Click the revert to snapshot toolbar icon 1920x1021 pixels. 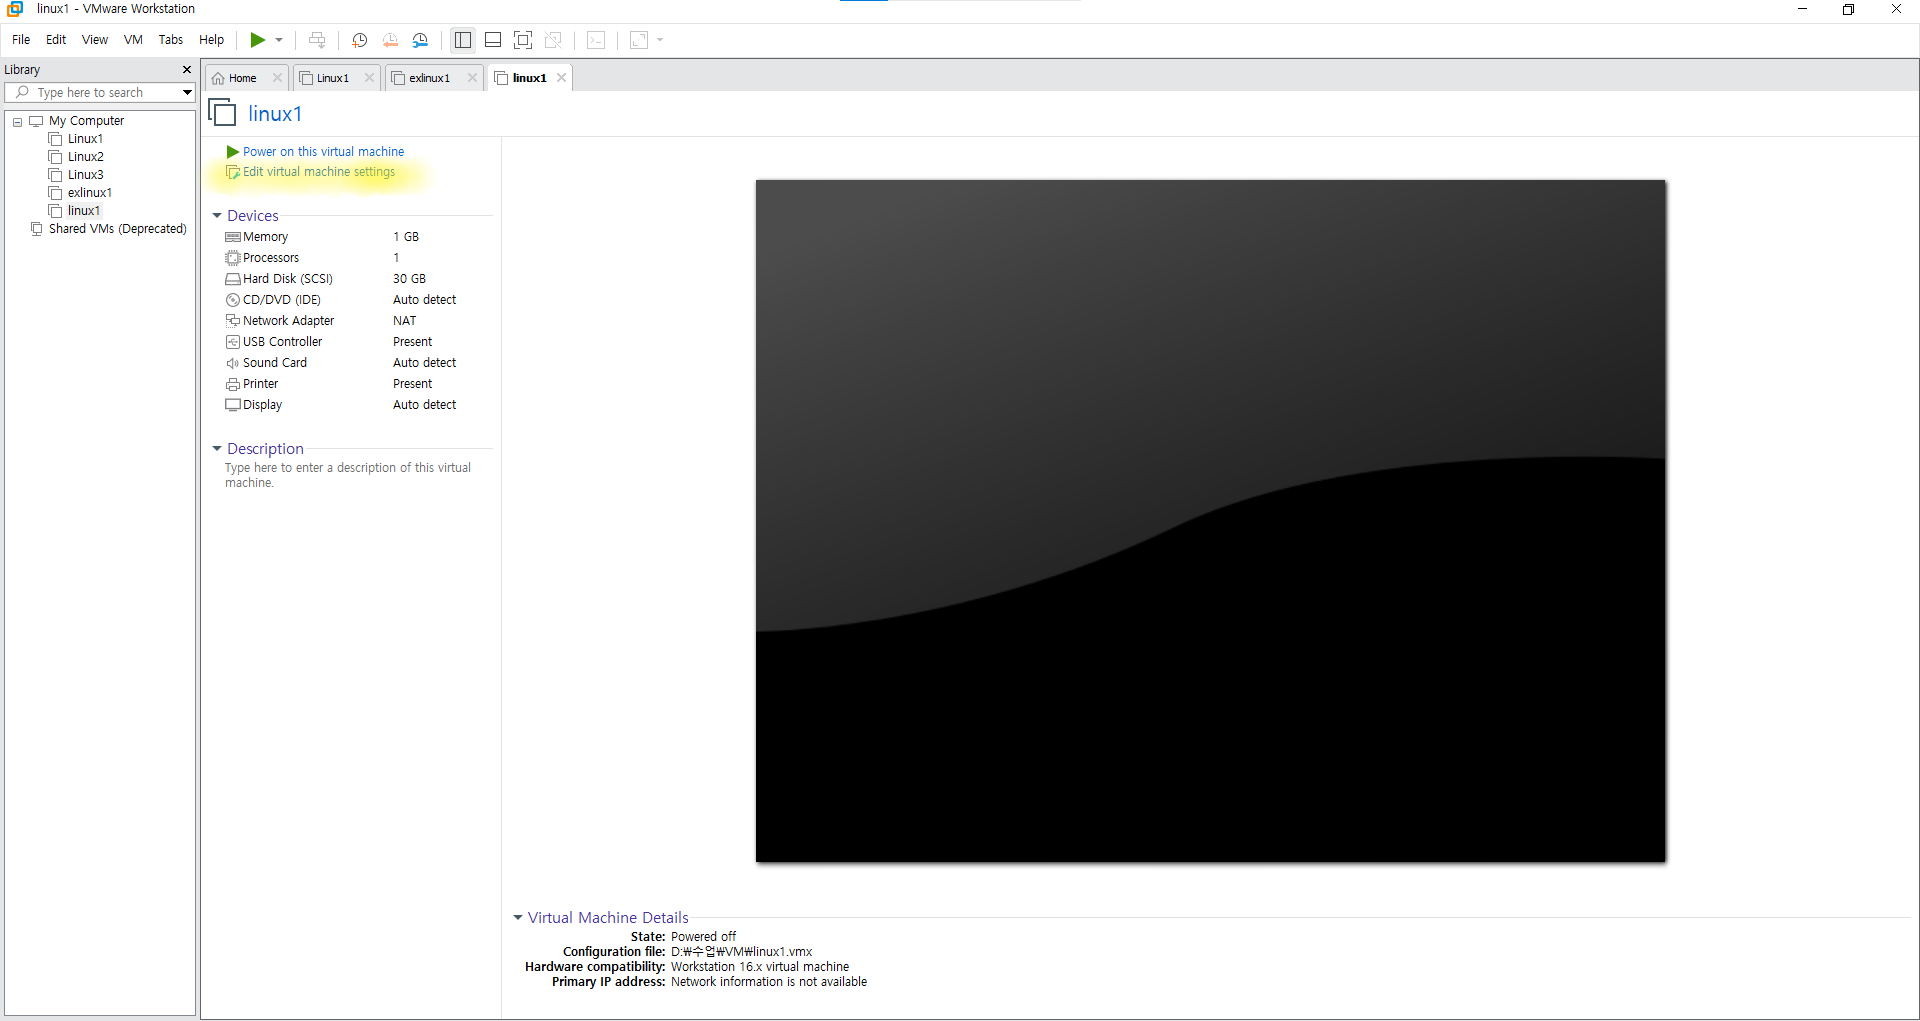coord(390,40)
